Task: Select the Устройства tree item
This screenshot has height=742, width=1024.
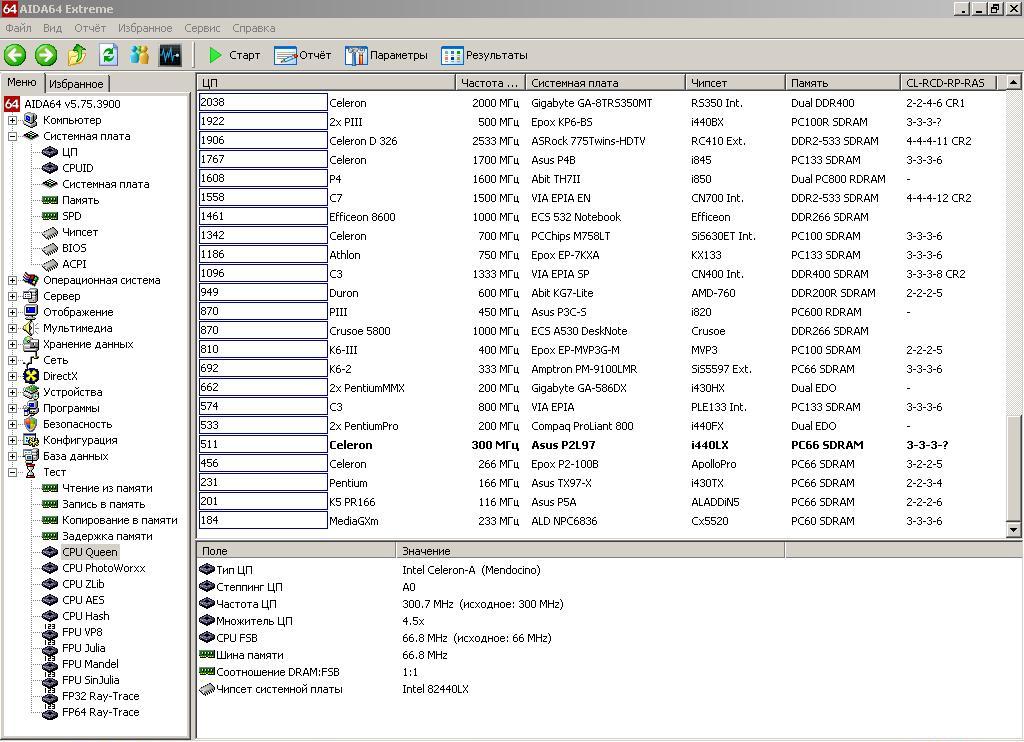Action: (x=72, y=392)
